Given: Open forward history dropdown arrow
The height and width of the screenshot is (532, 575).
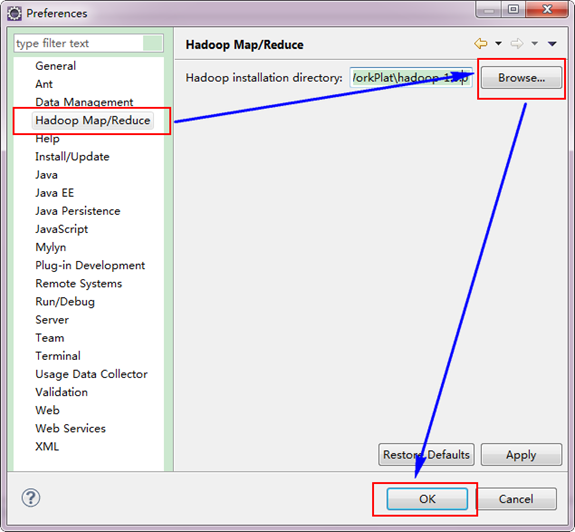Looking at the screenshot, I should 535,44.
